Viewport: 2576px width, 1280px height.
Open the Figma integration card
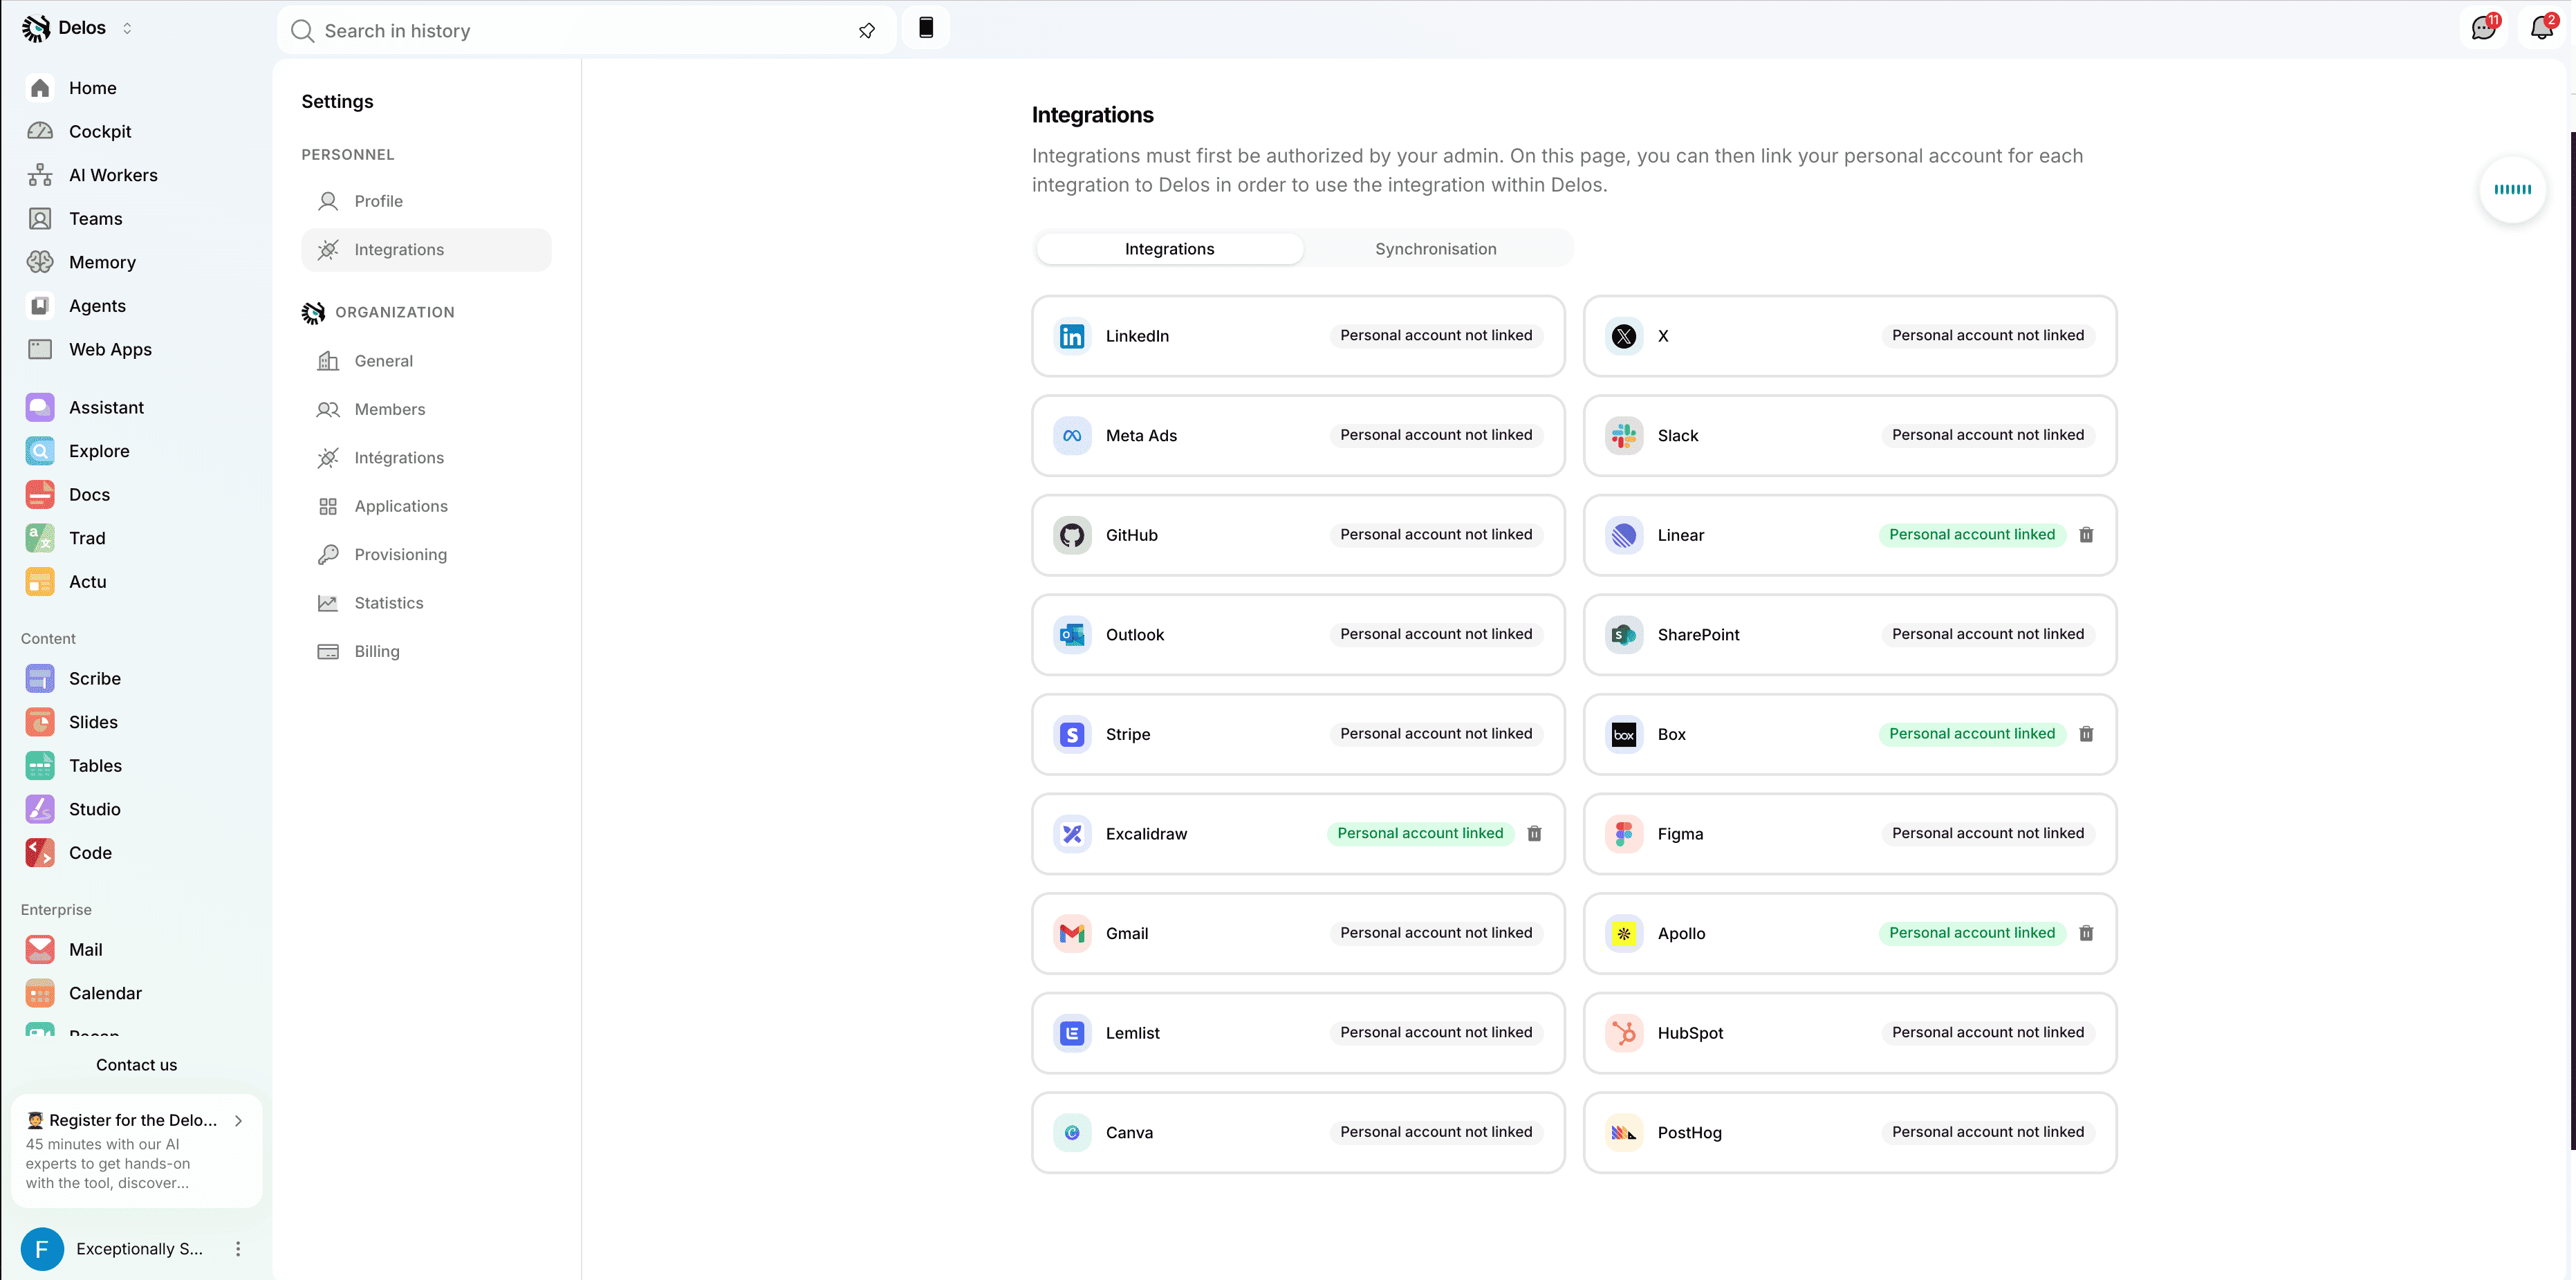point(1850,834)
